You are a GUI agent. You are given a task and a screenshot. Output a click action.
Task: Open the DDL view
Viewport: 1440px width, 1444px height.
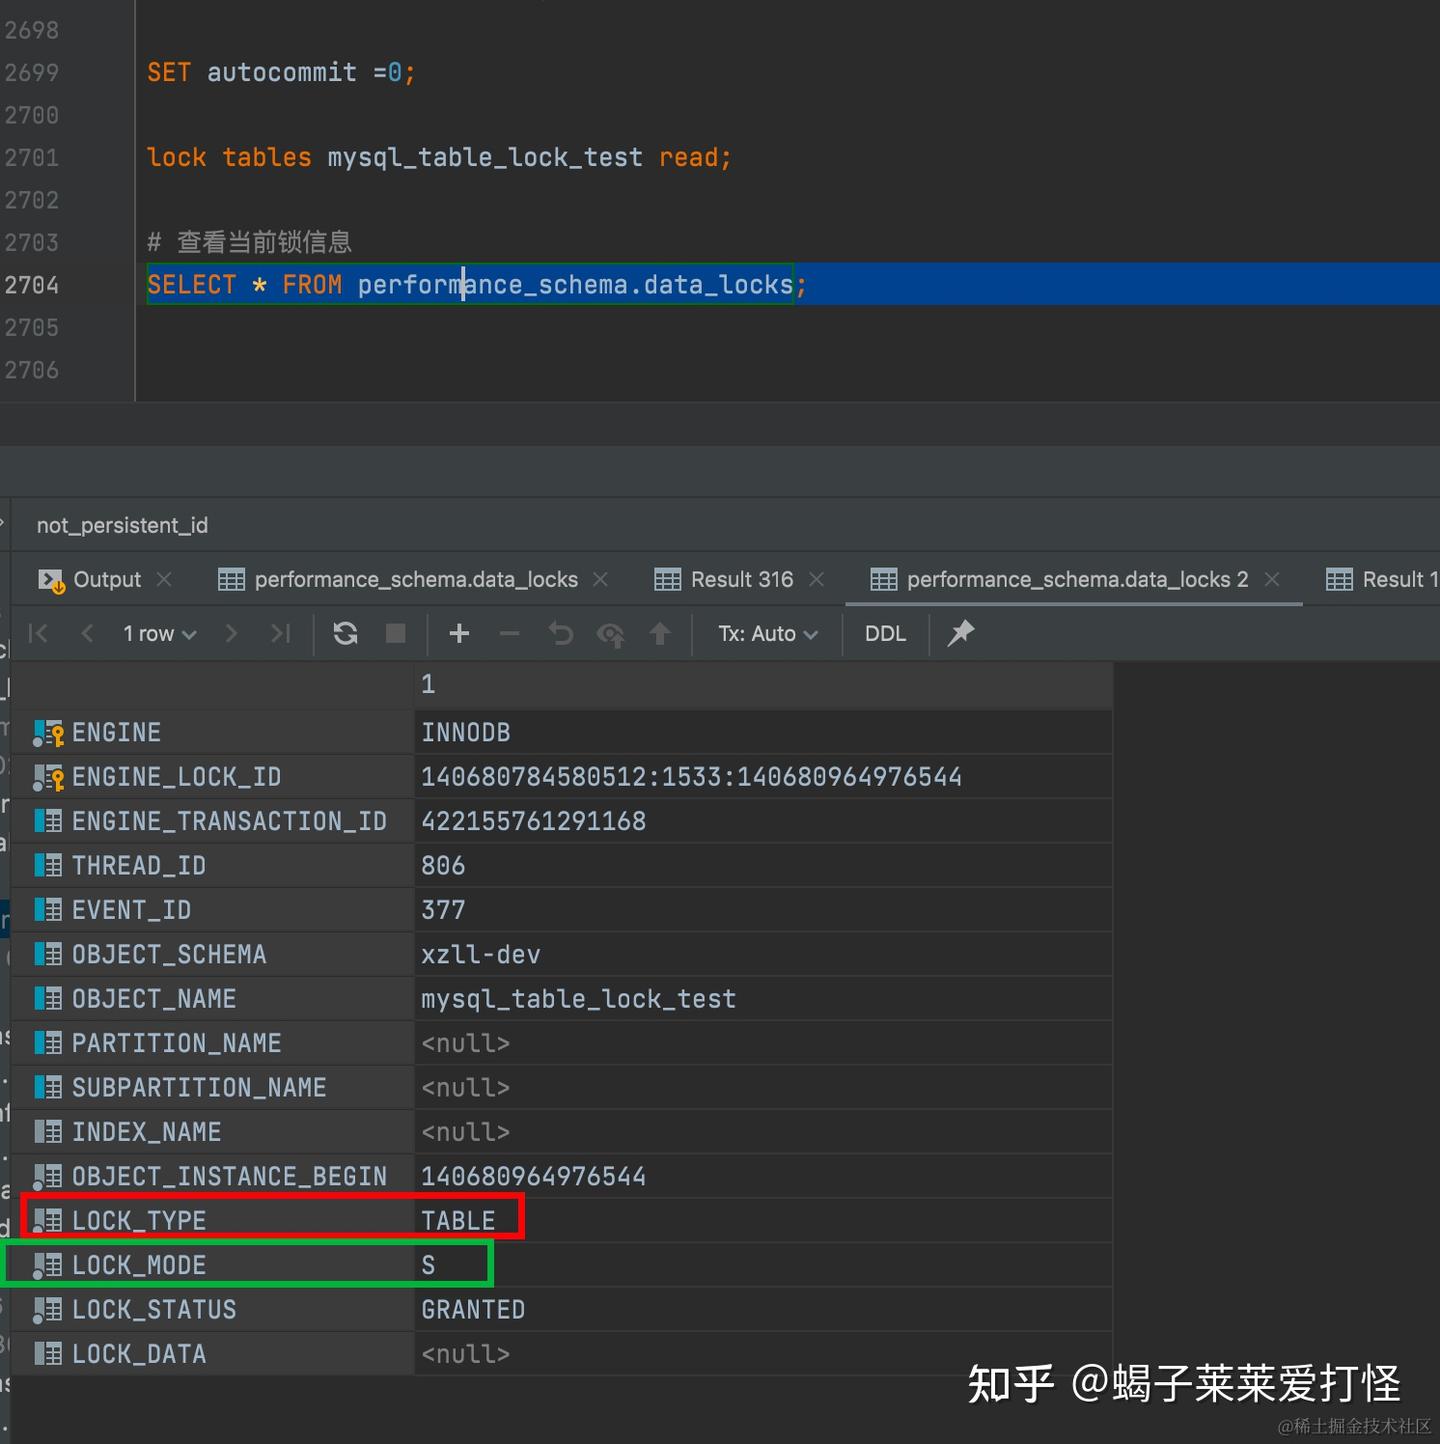coord(884,633)
